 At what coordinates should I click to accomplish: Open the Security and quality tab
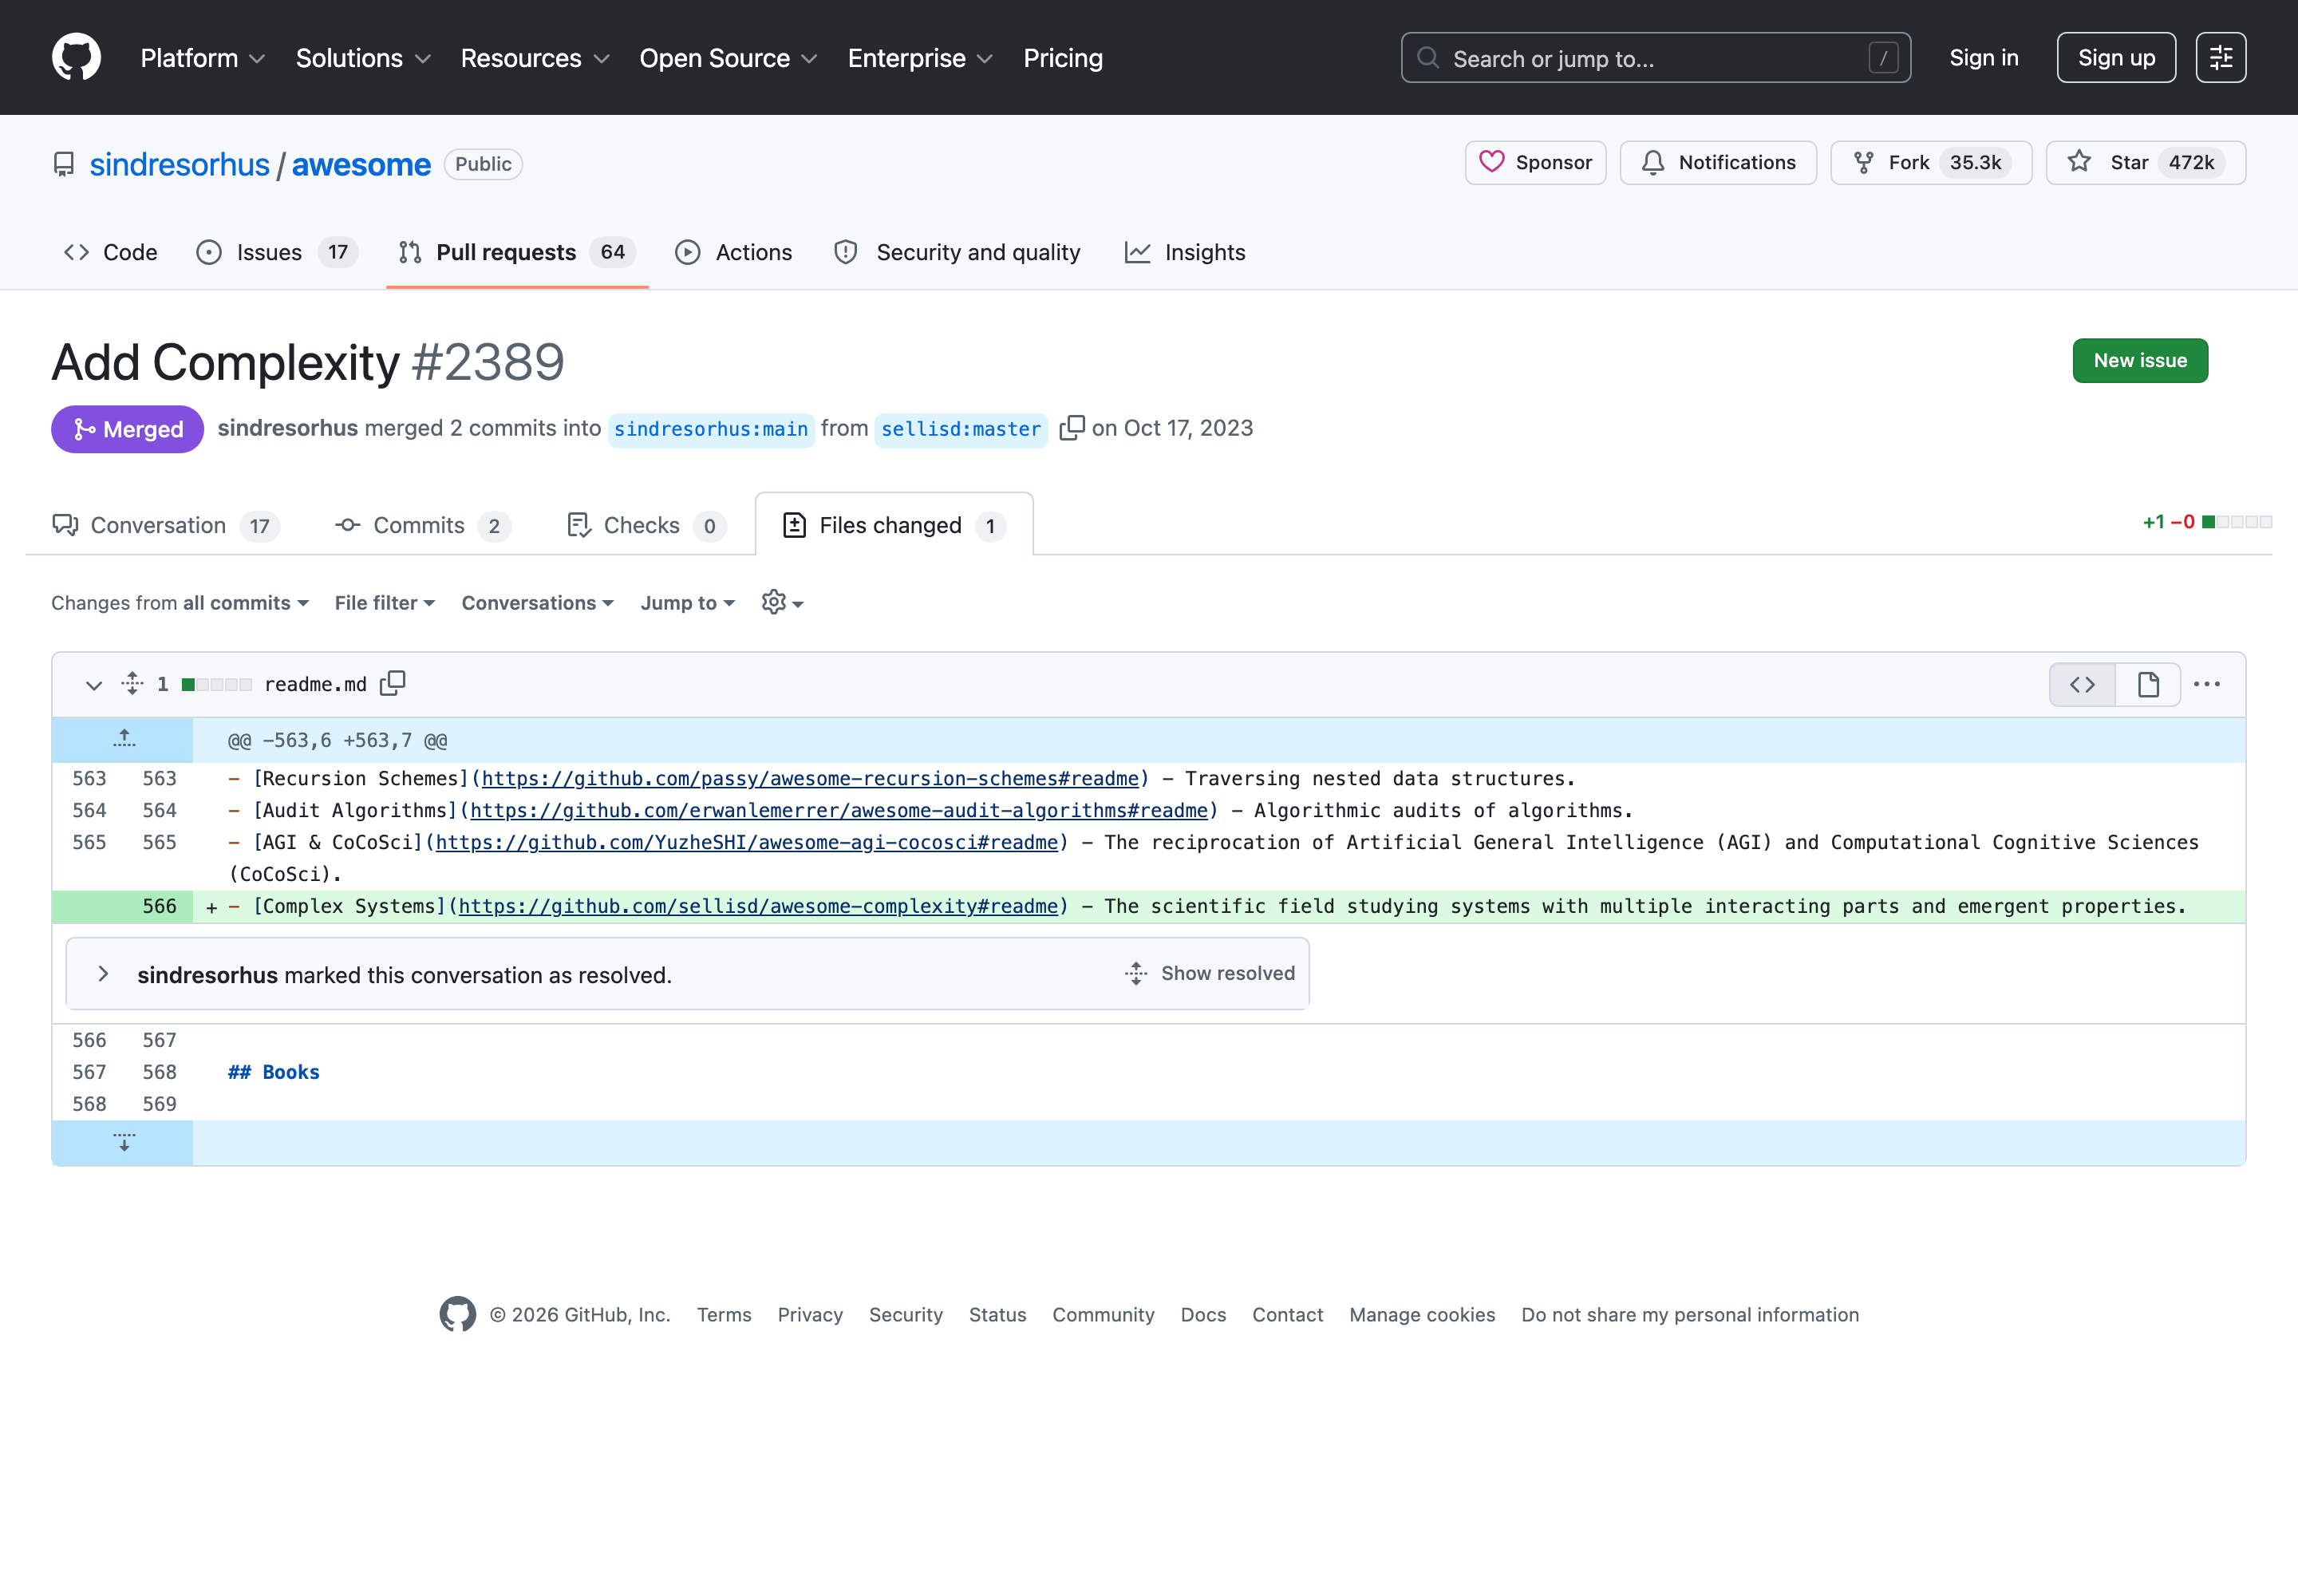coord(957,252)
